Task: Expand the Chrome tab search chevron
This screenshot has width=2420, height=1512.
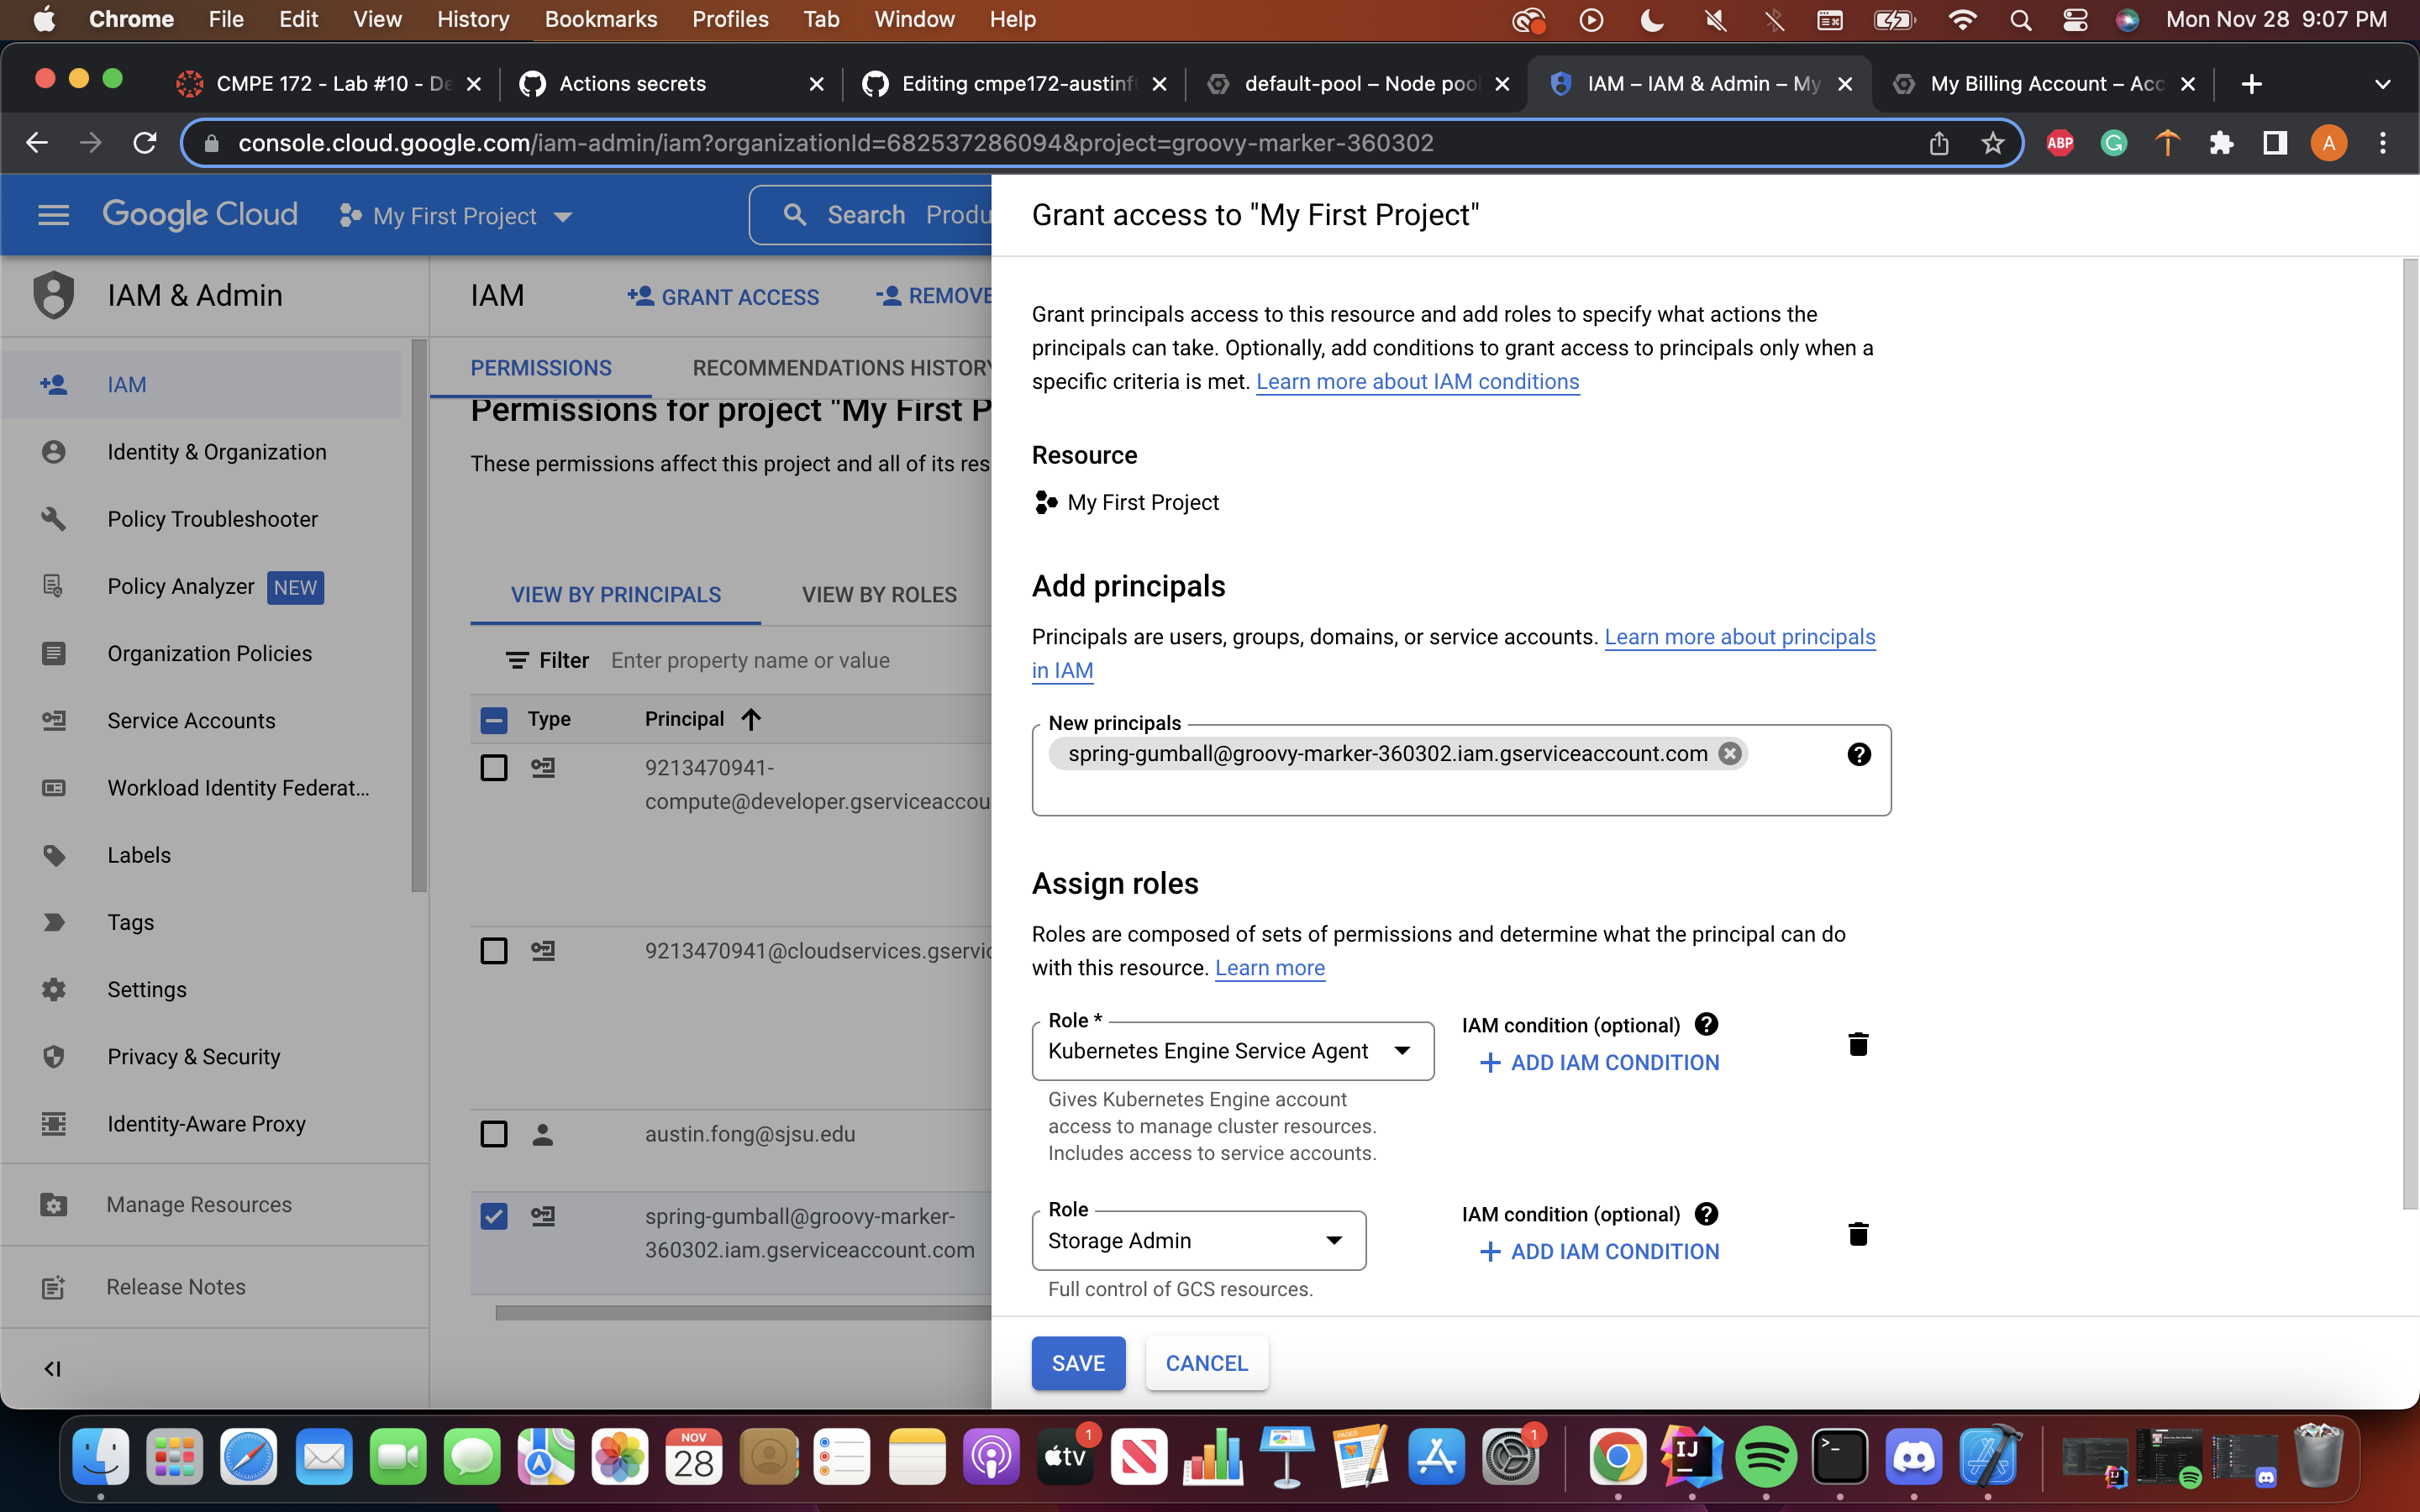Action: coord(2382,84)
